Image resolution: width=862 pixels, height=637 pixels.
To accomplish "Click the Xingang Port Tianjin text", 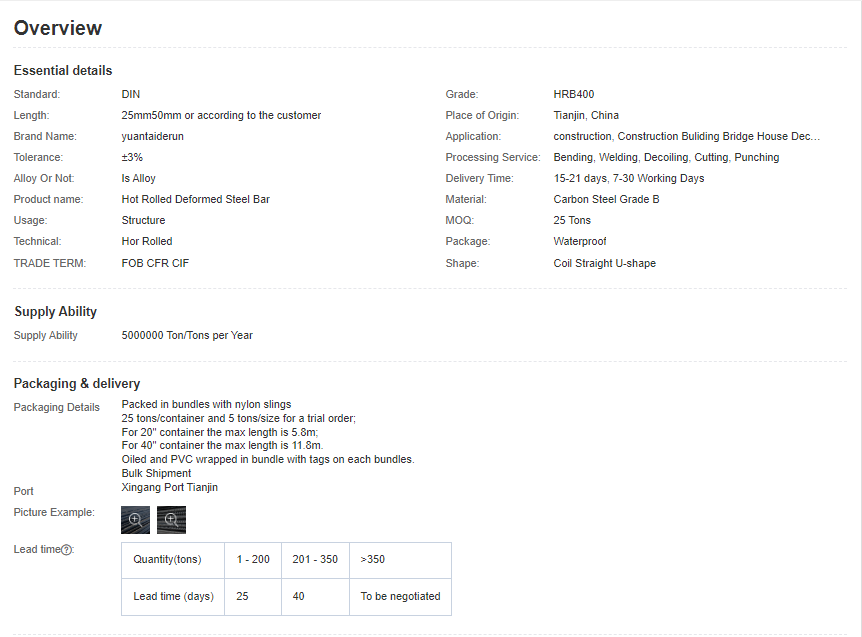I will 170,488.
